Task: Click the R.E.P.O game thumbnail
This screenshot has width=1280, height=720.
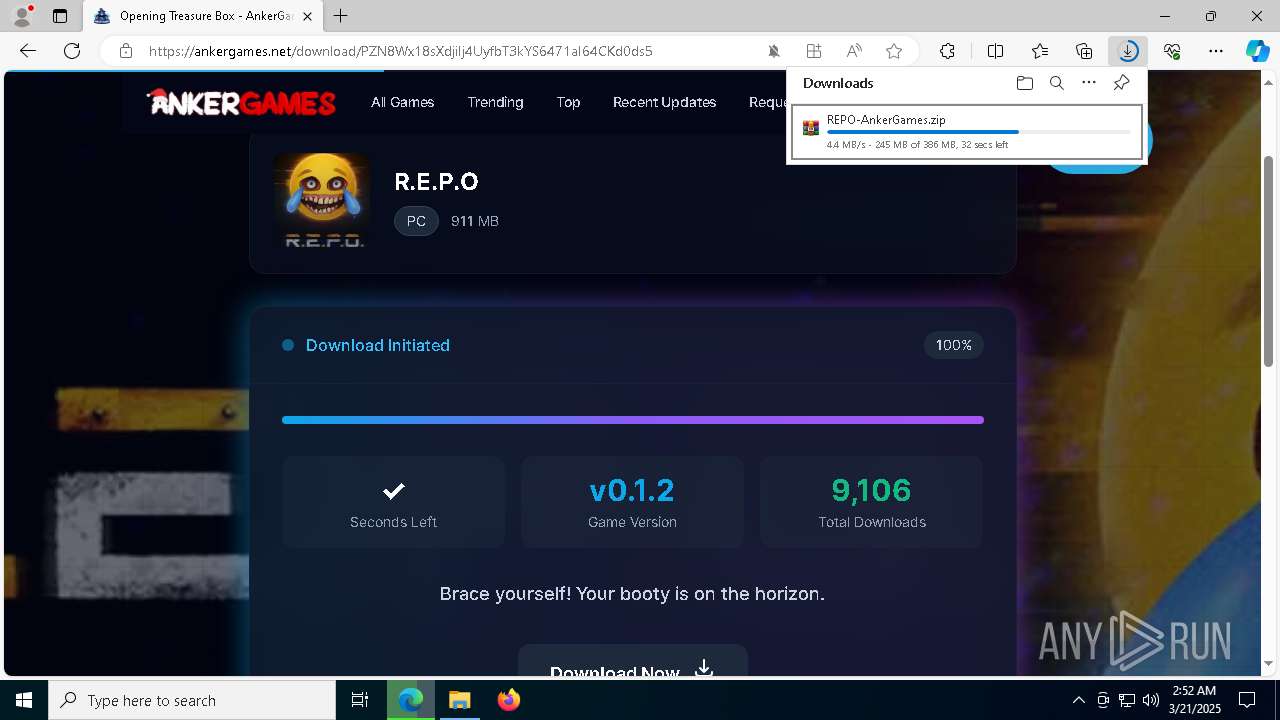Action: [322, 200]
